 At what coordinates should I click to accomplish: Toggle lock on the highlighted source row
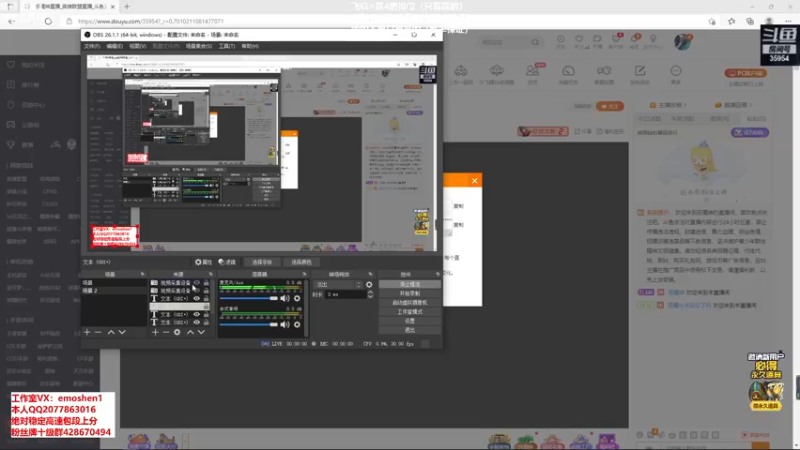click(206, 307)
